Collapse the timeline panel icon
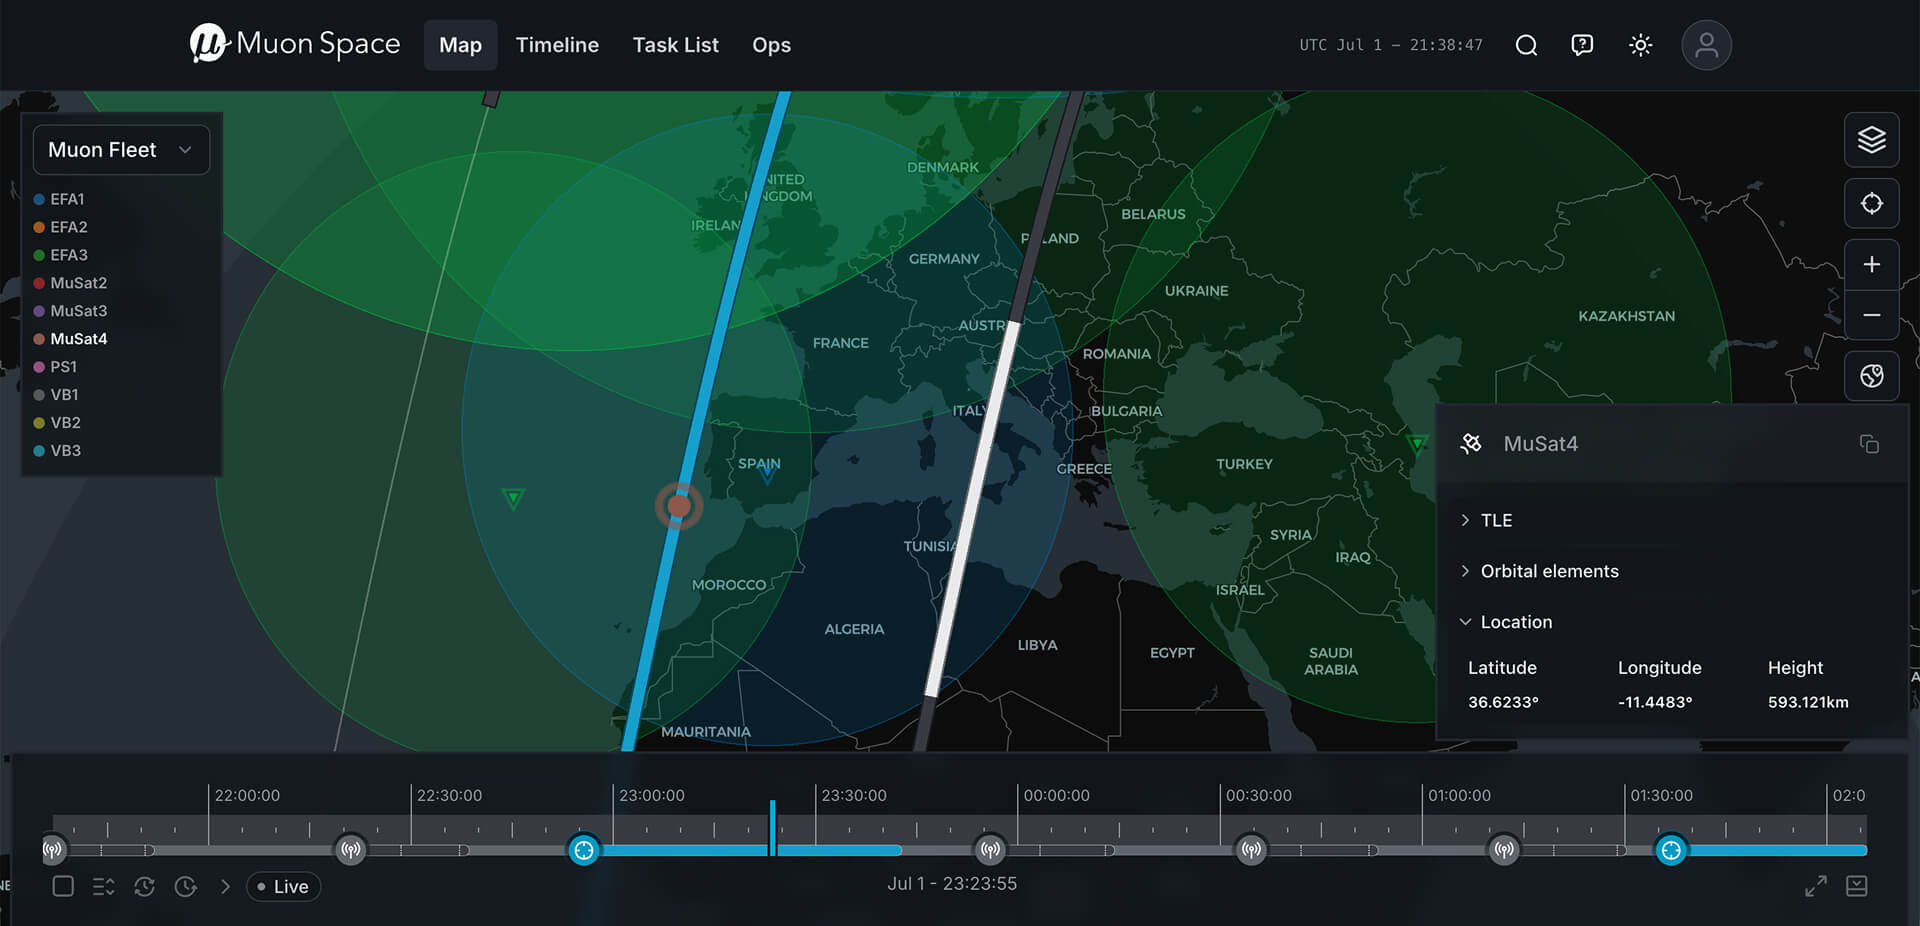1920x926 pixels. [1857, 886]
